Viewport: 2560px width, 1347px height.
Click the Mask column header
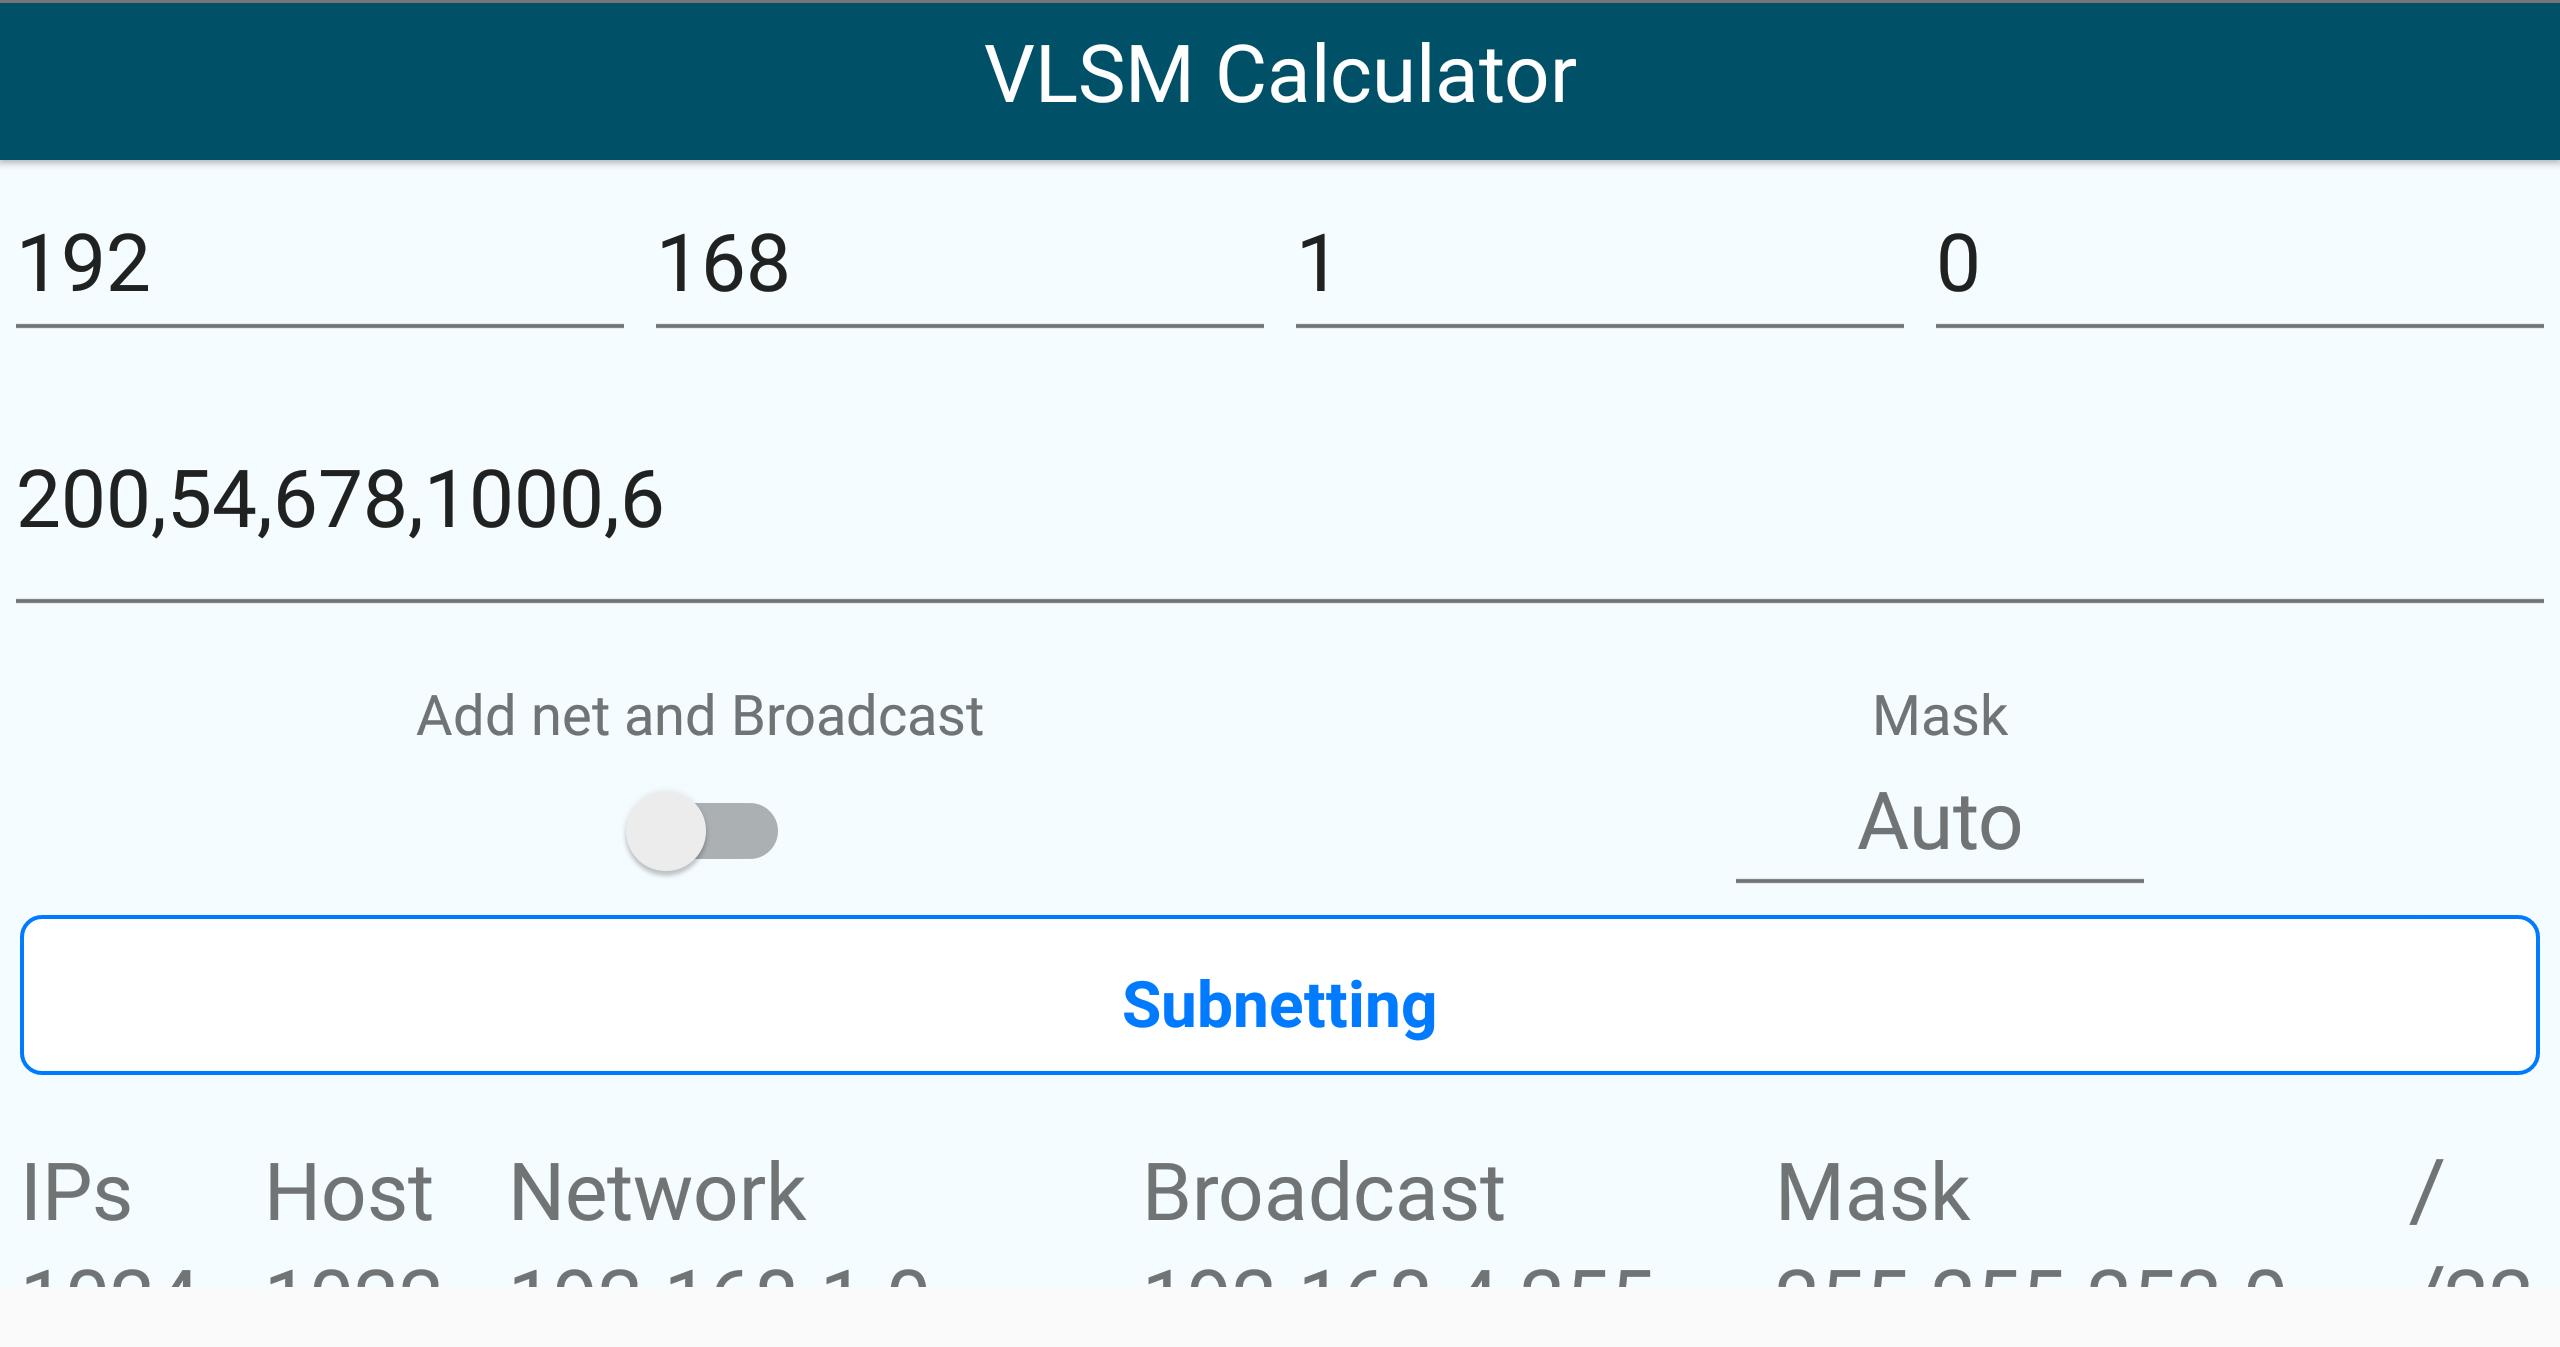(x=1875, y=1190)
